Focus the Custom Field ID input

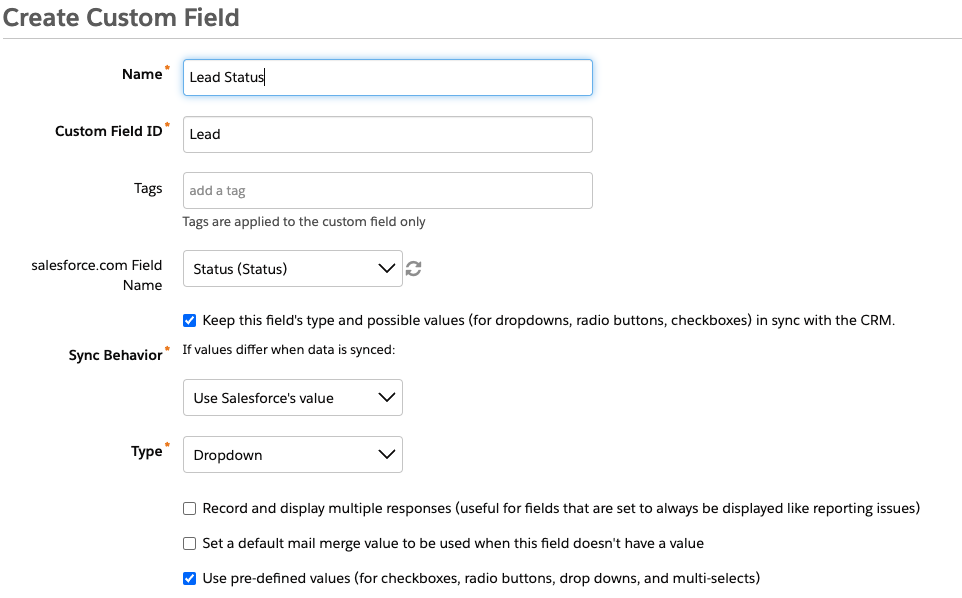pos(387,134)
